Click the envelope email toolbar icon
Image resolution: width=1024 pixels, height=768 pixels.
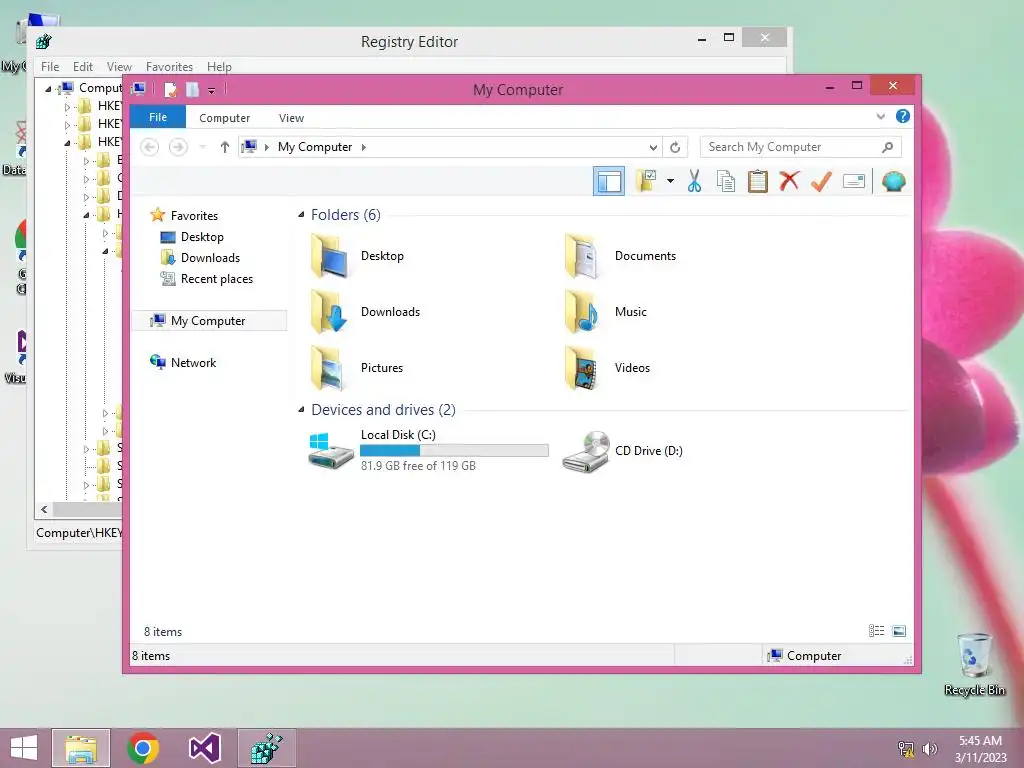pyautogui.click(x=854, y=181)
